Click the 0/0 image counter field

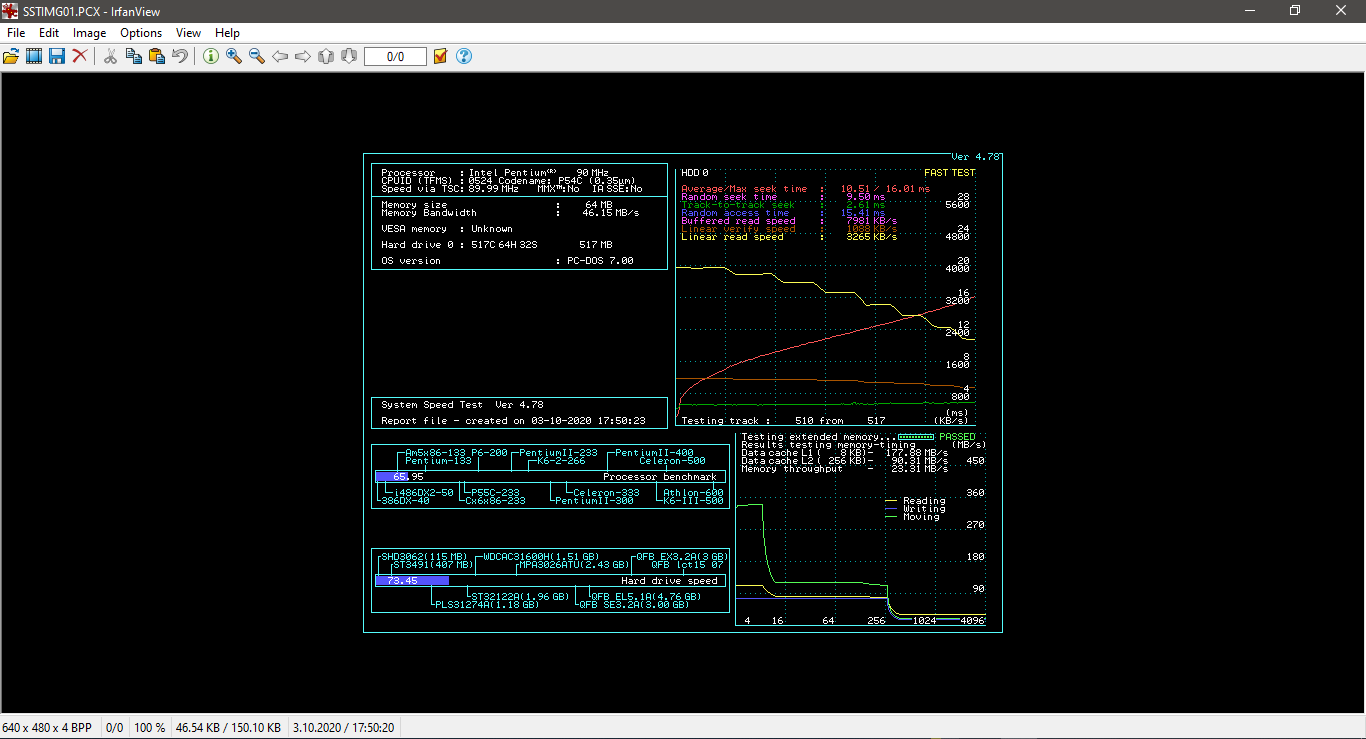pyautogui.click(x=395, y=57)
